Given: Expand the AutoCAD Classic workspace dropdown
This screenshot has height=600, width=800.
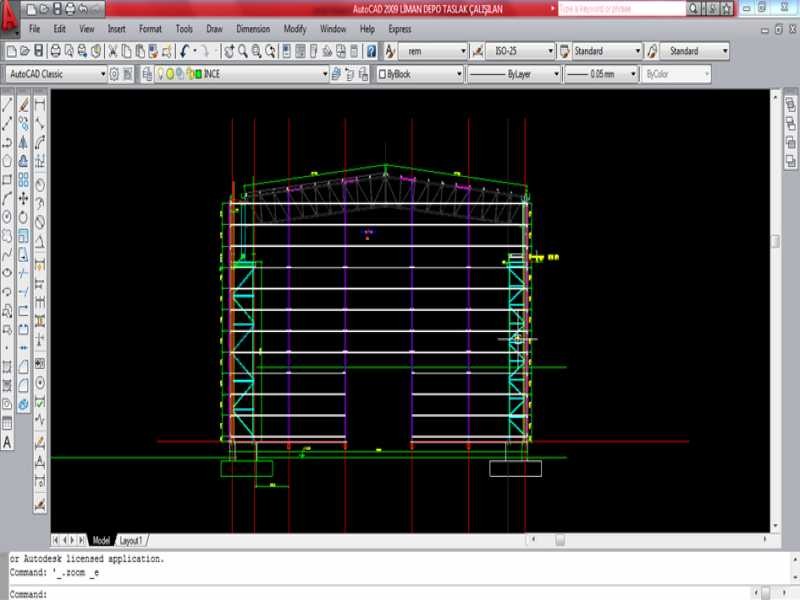Looking at the screenshot, I should tap(102, 74).
